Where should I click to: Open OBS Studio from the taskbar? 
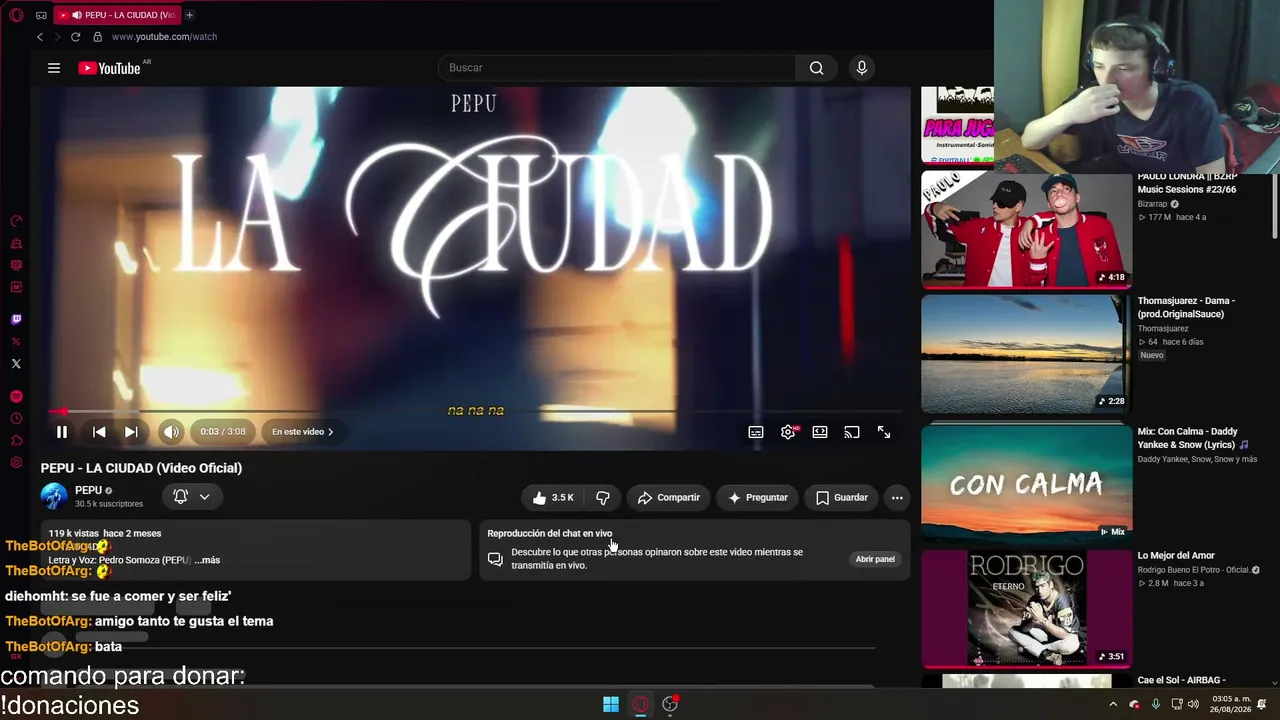(x=670, y=704)
